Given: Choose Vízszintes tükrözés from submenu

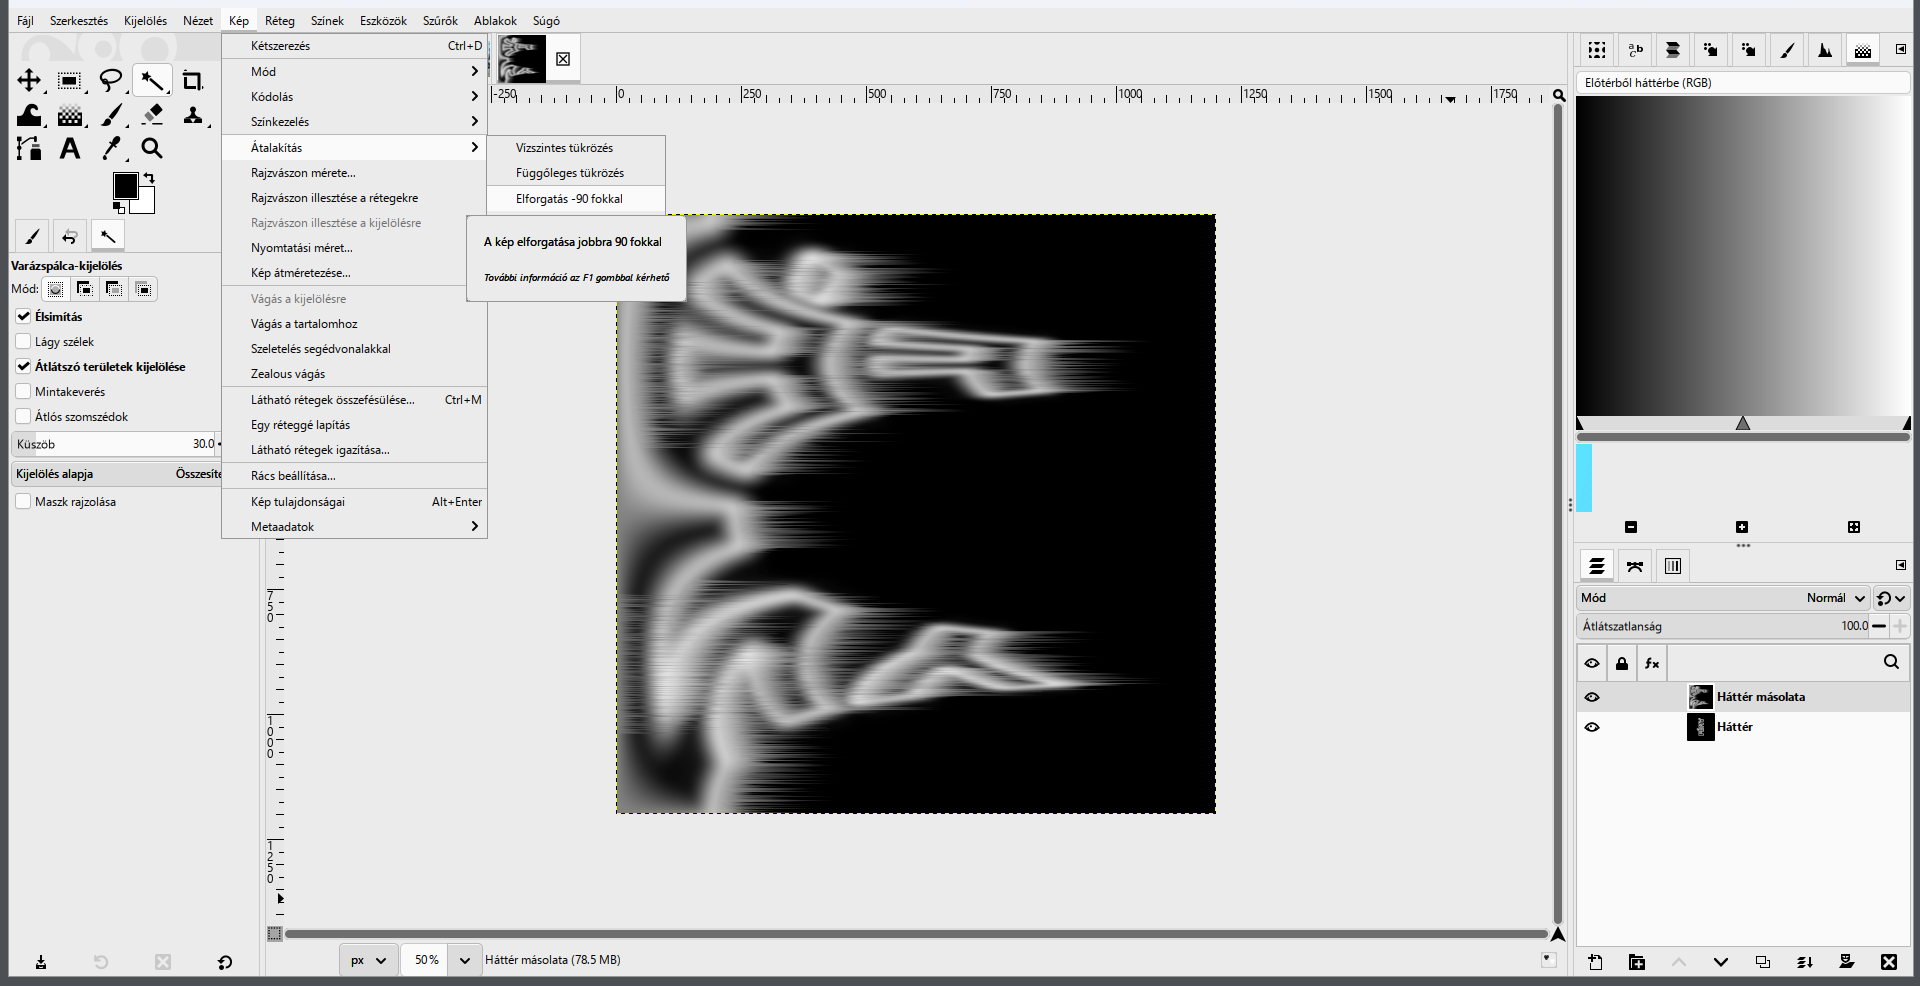Looking at the screenshot, I should (576, 148).
